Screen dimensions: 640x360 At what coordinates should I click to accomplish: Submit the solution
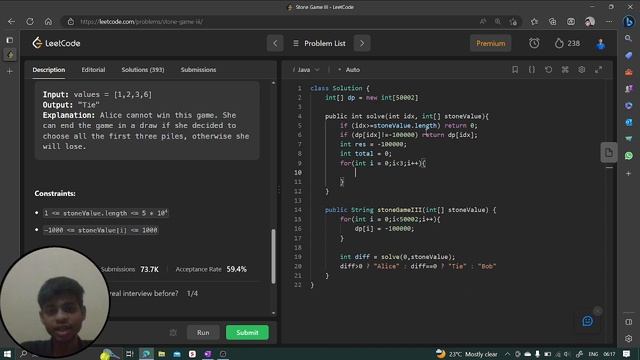point(247,333)
